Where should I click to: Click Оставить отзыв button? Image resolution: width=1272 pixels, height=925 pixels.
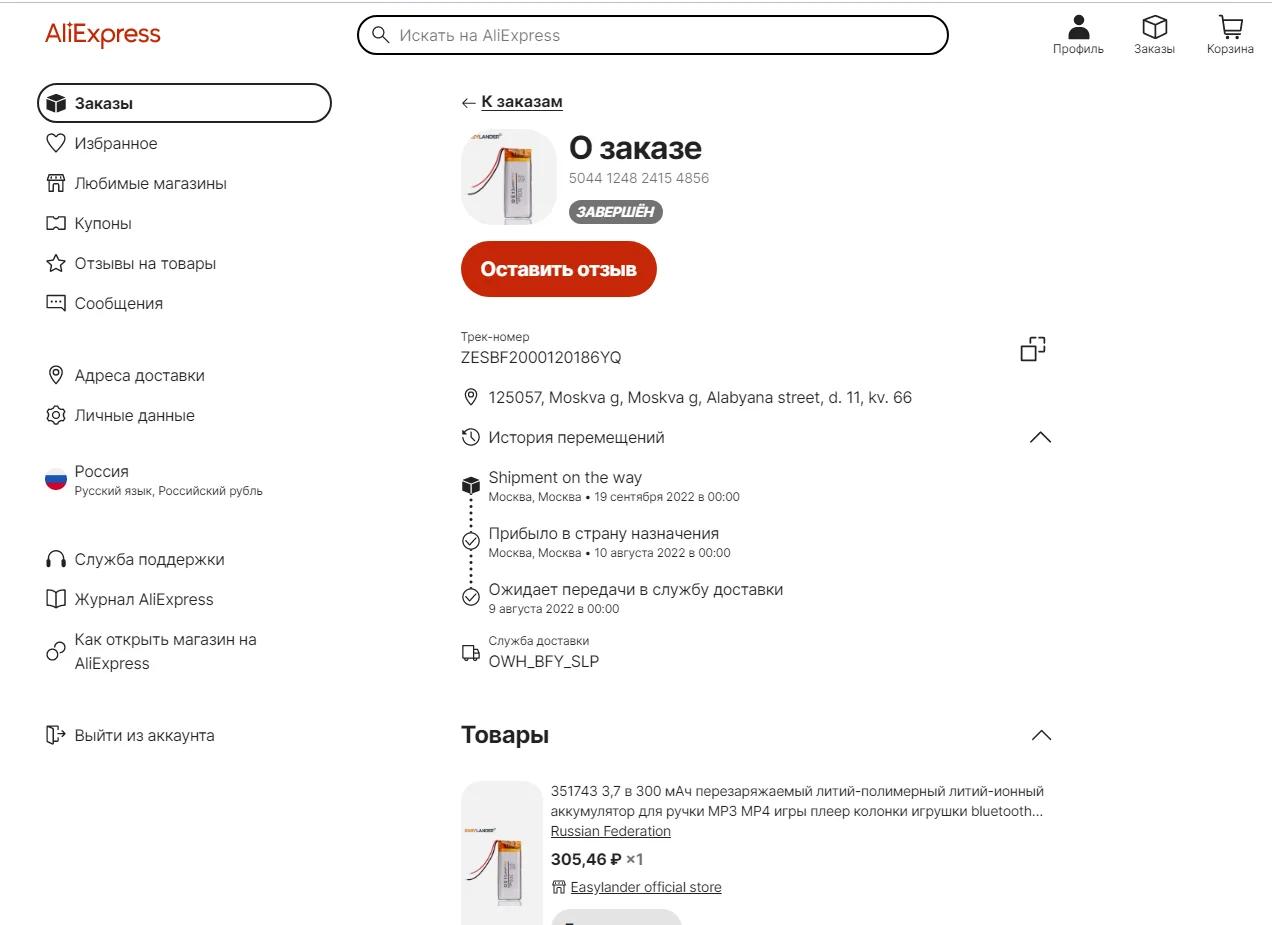tap(559, 269)
